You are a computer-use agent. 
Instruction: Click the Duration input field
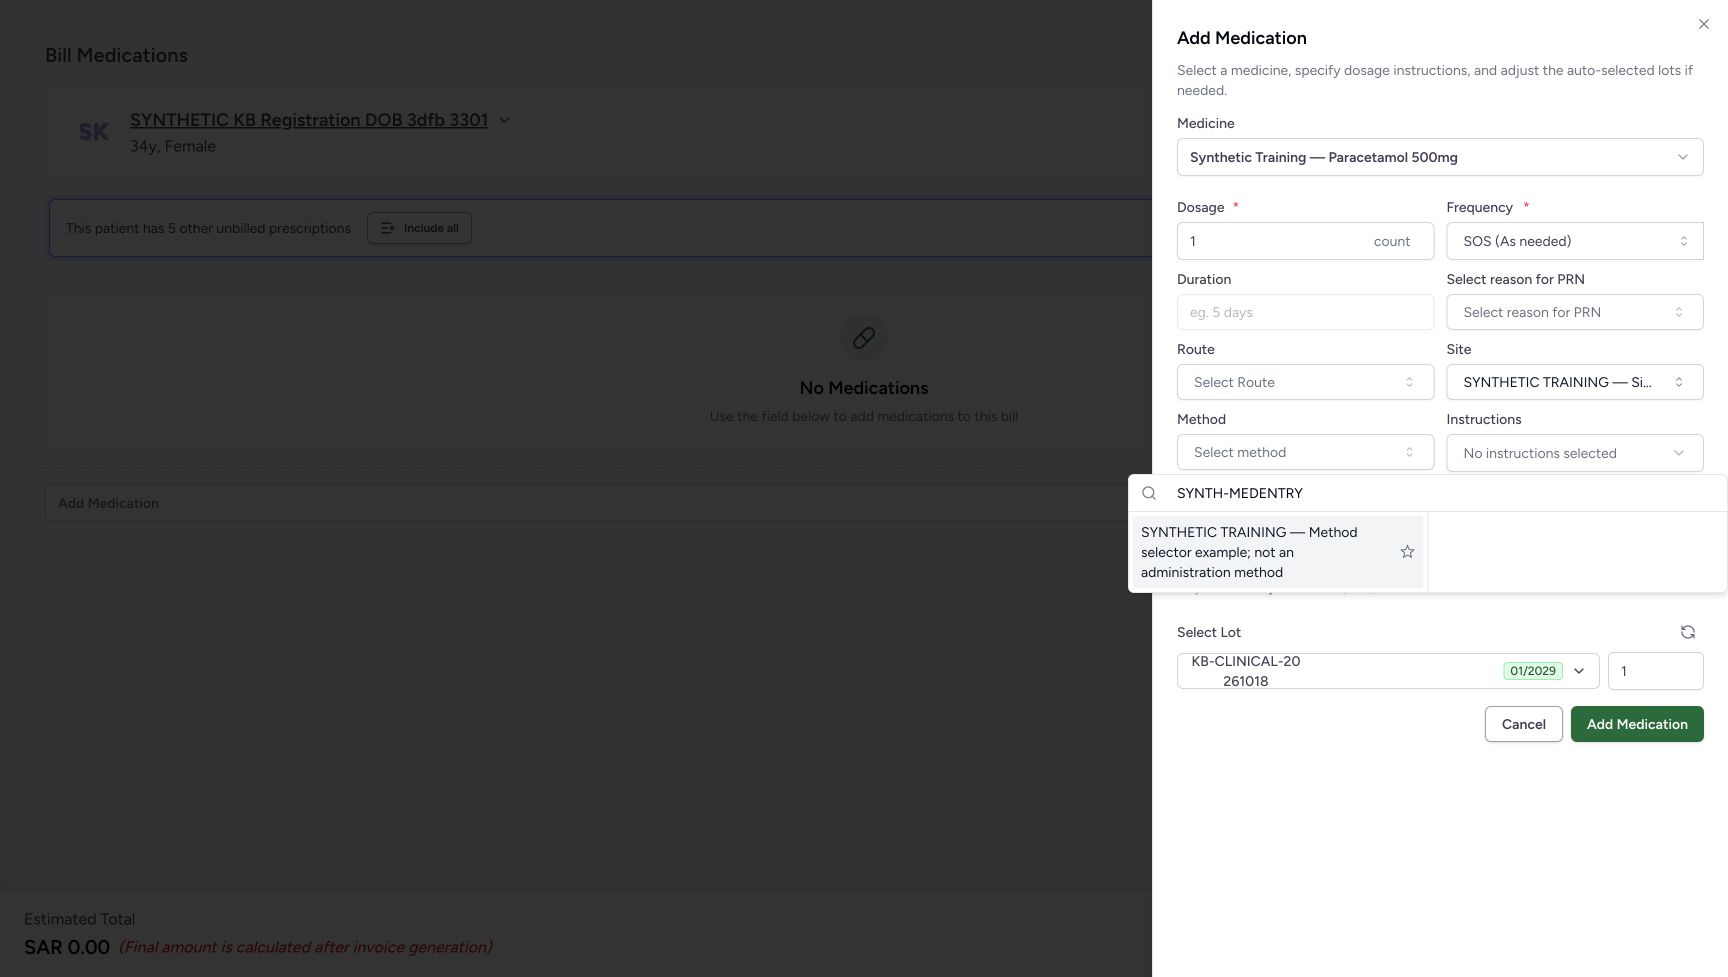(x=1305, y=312)
